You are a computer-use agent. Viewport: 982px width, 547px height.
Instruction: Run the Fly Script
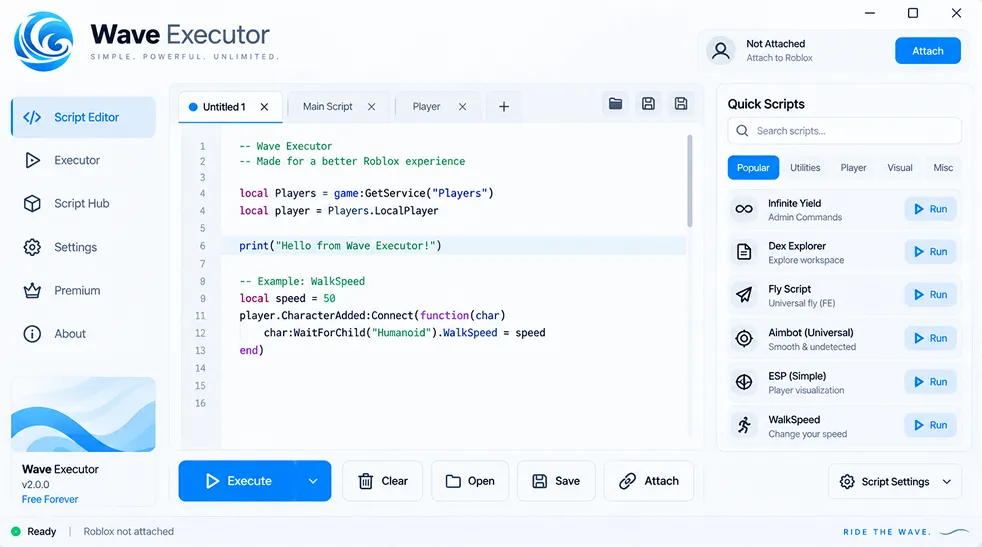[930, 294]
